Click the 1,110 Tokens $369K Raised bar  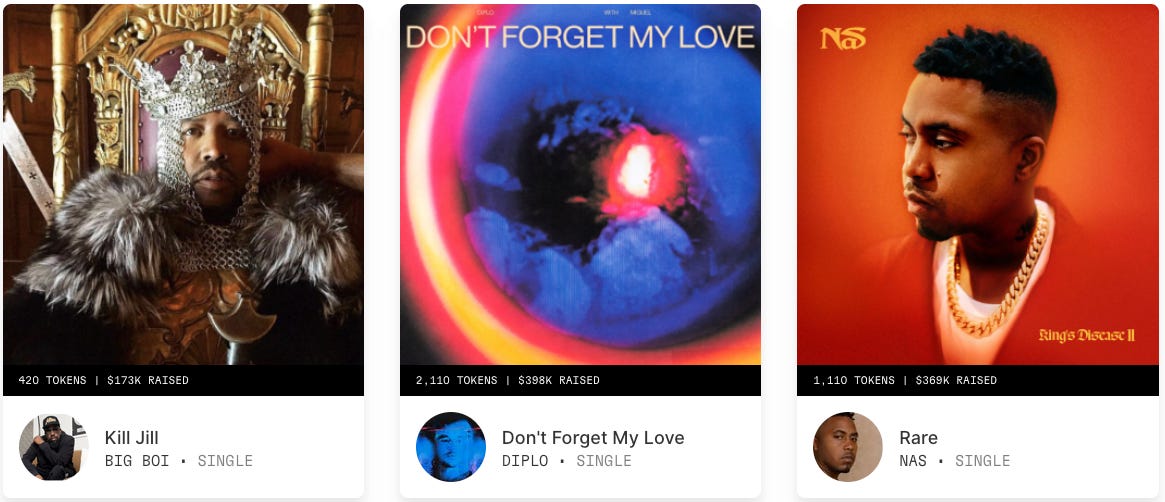(x=978, y=380)
